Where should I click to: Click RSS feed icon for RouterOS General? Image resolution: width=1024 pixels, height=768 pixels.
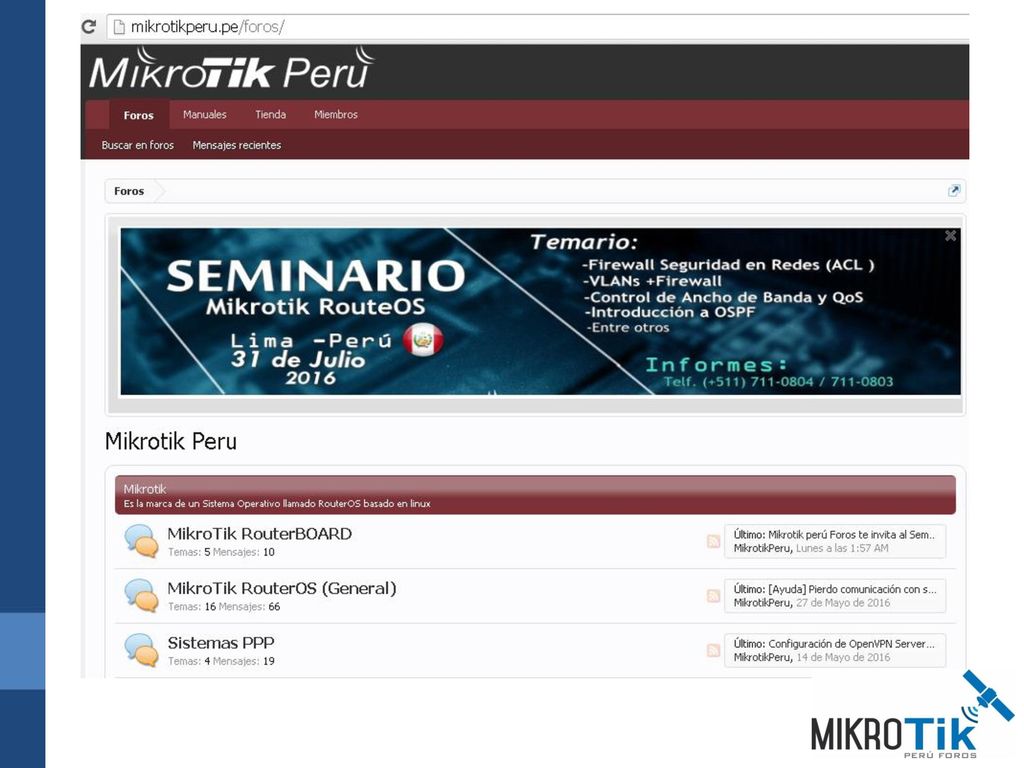(x=713, y=596)
